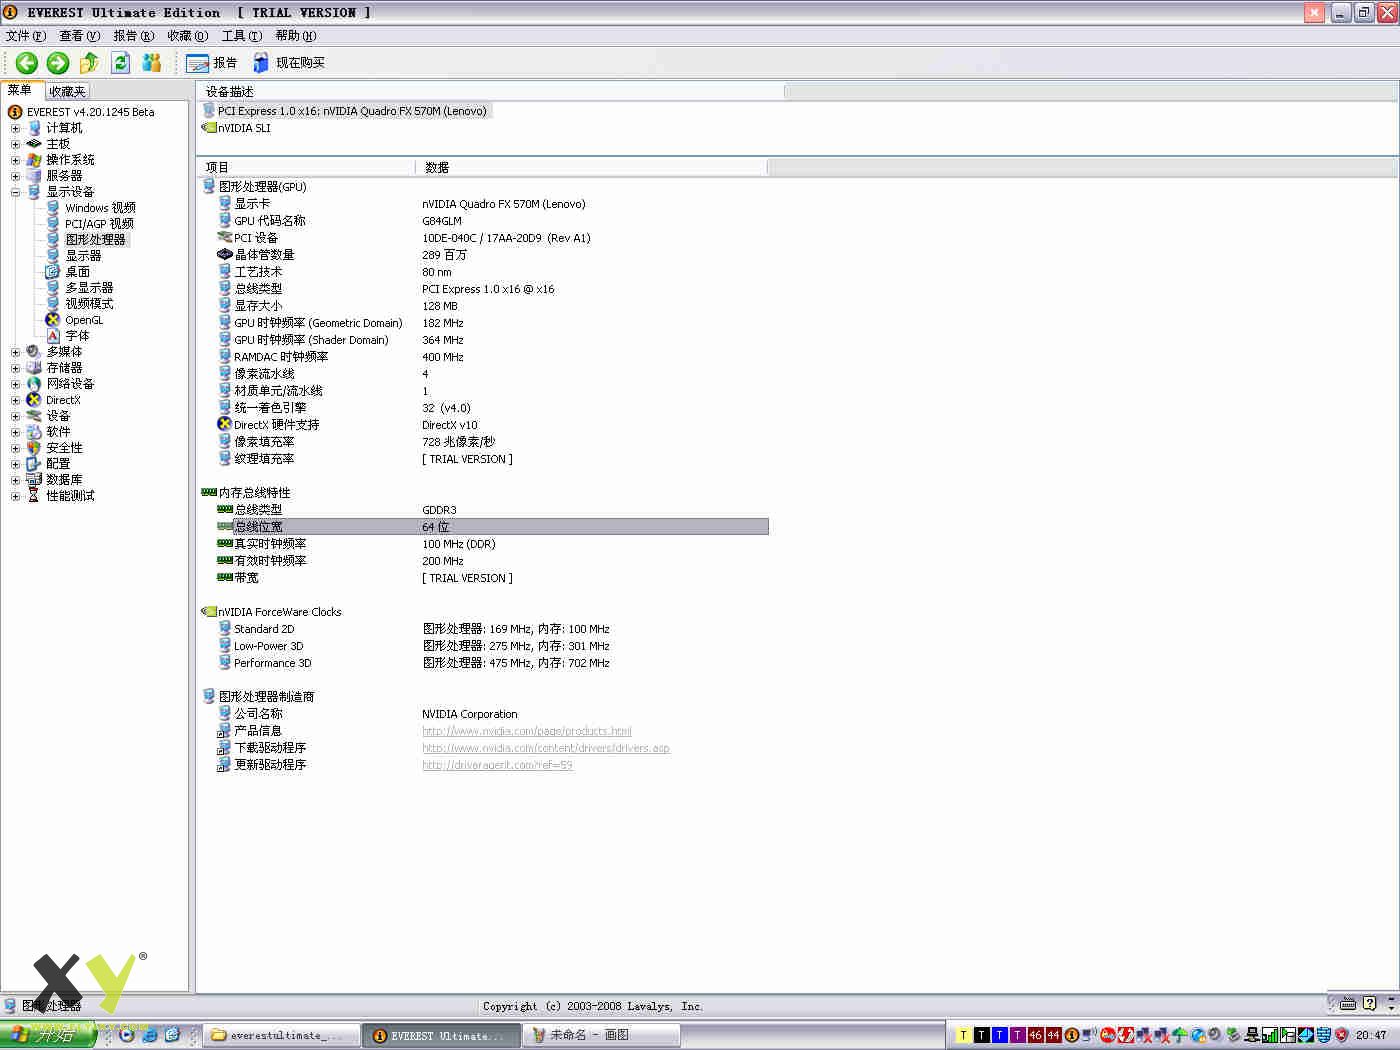Open the 文件(F) menu
The width and height of the screenshot is (1400, 1050).
coord(26,36)
